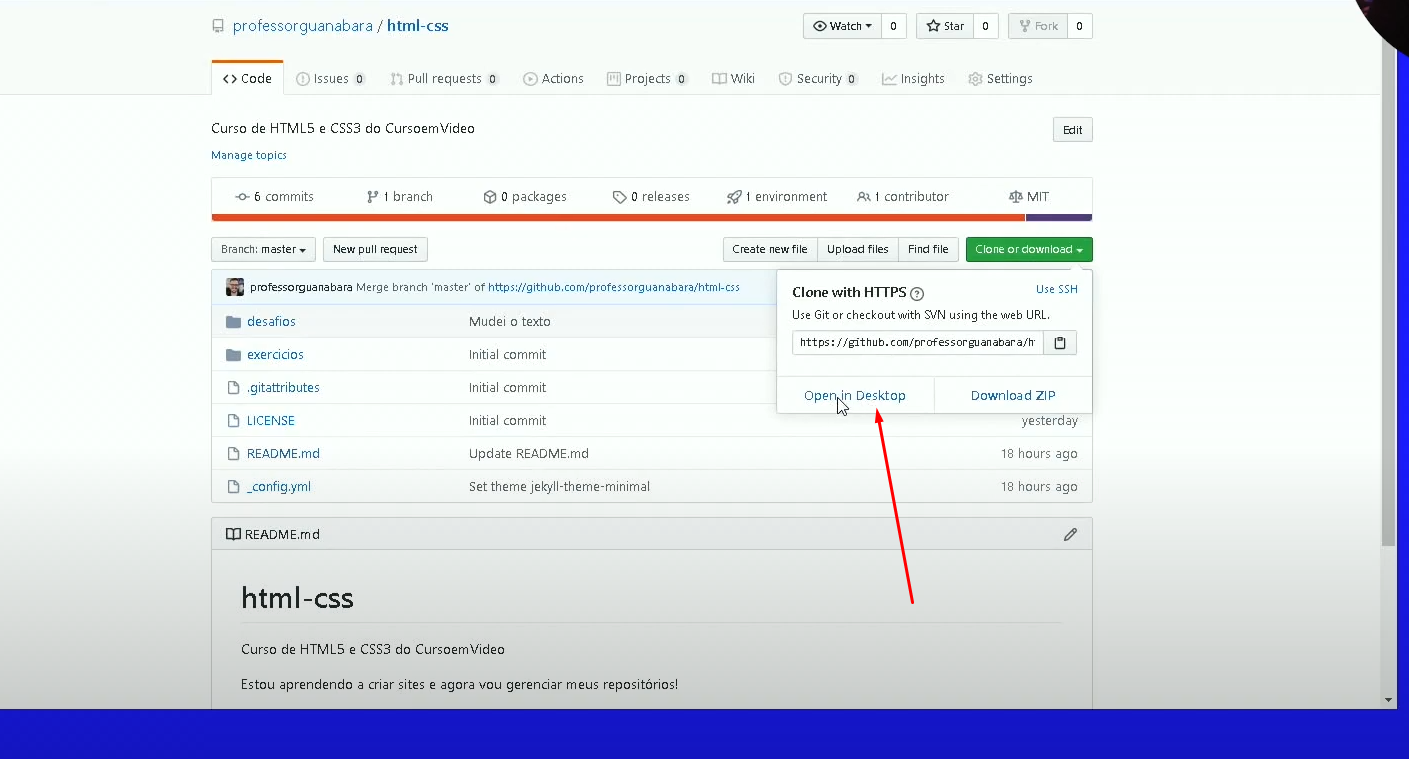Screen dimensions: 1409x759
Task: Expand the Clone or download dropdown
Action: (x=1029, y=250)
